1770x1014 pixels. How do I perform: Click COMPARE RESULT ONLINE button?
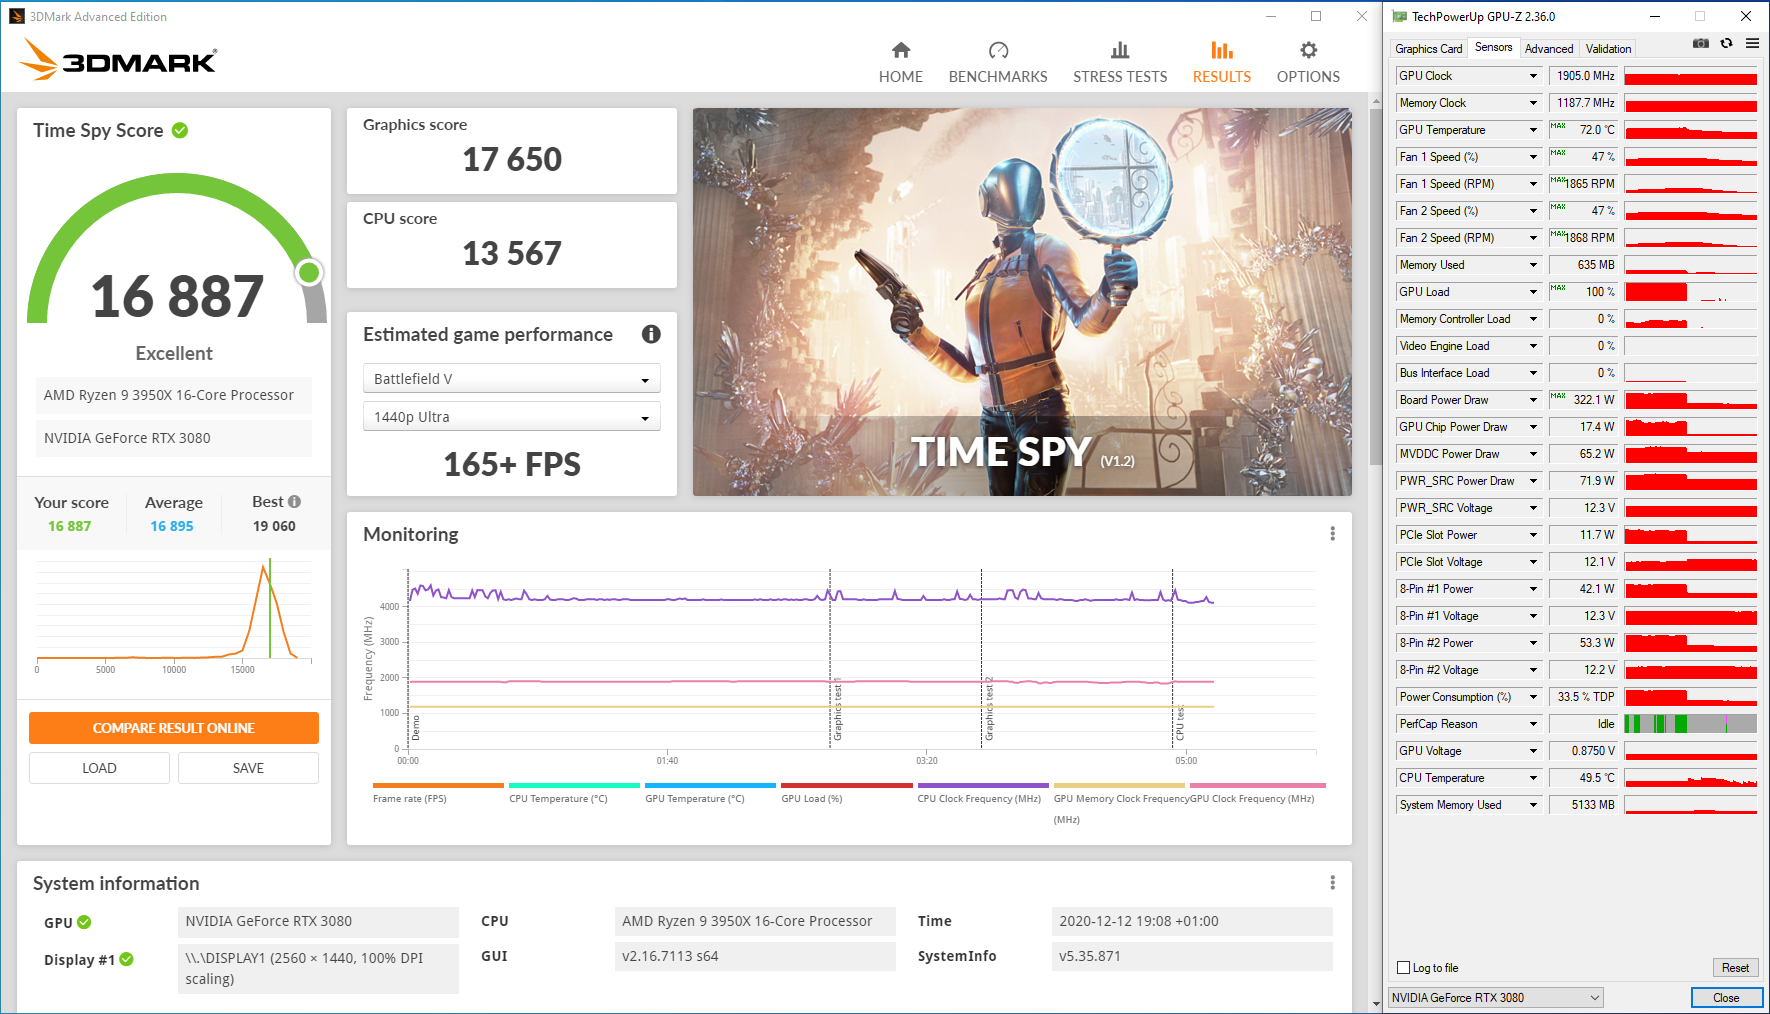tap(174, 728)
